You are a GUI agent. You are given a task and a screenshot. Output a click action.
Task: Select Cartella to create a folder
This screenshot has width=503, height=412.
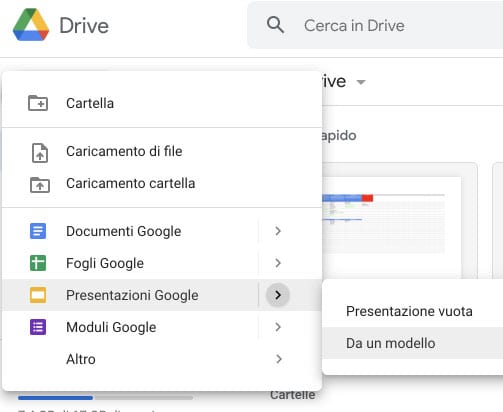tap(162, 103)
